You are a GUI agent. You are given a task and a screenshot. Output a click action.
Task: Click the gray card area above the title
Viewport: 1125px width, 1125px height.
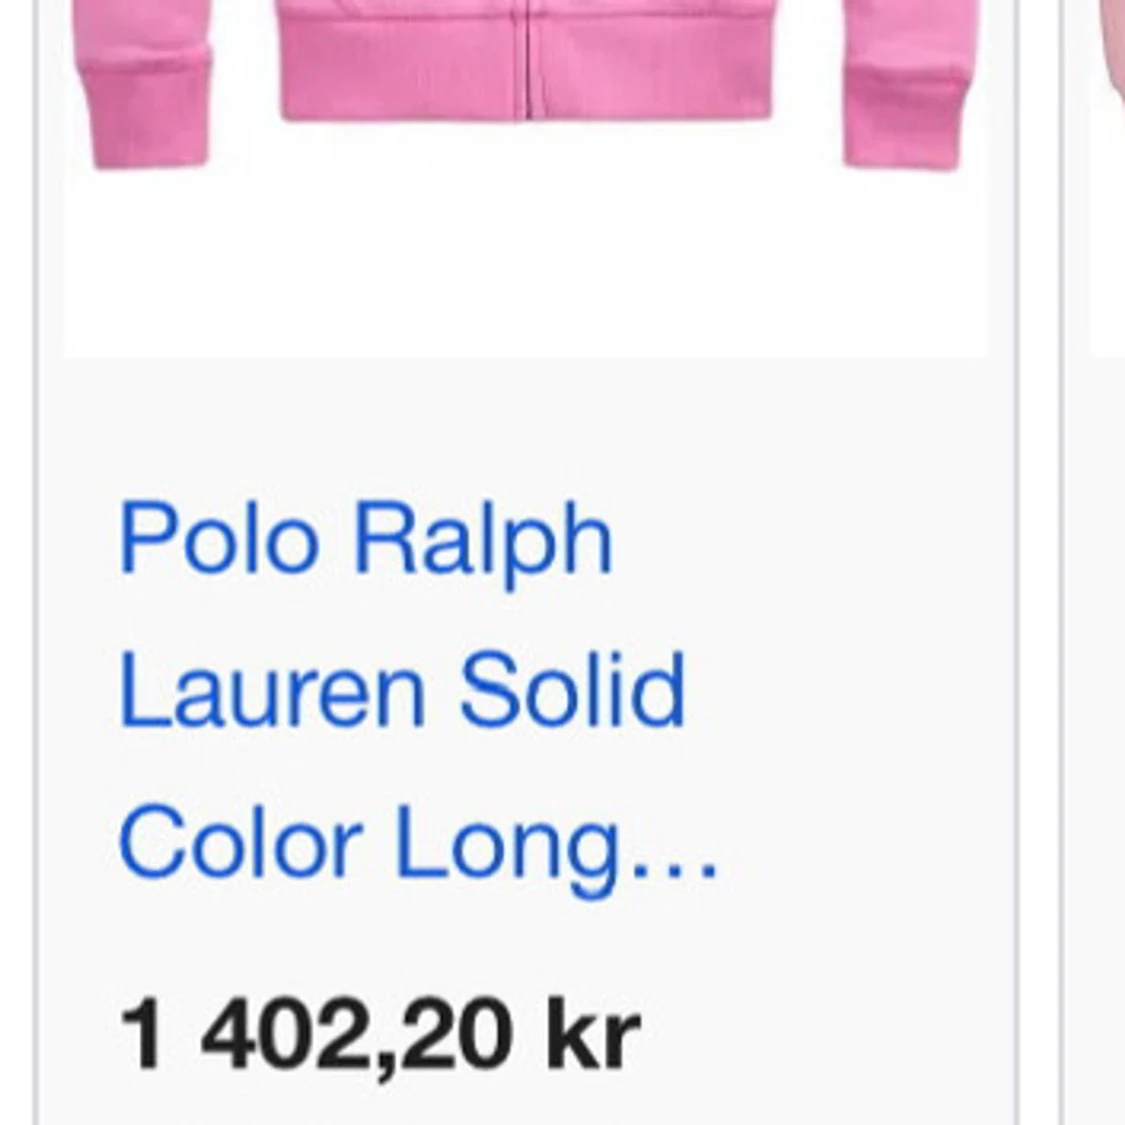(526, 423)
